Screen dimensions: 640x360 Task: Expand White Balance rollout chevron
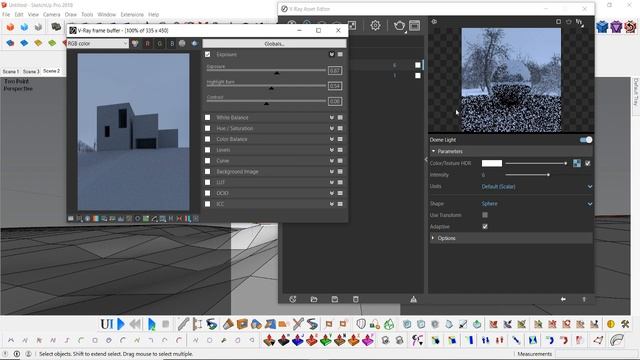pos(331,118)
